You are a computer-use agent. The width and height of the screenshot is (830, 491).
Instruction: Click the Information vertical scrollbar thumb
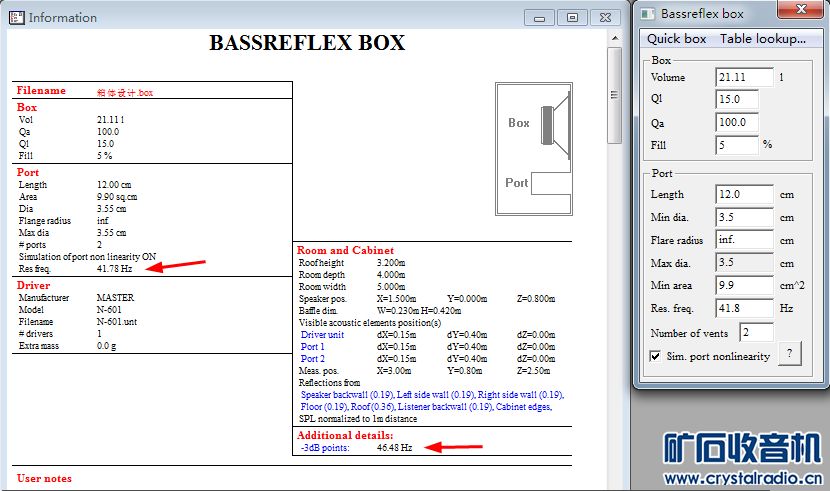tap(615, 95)
